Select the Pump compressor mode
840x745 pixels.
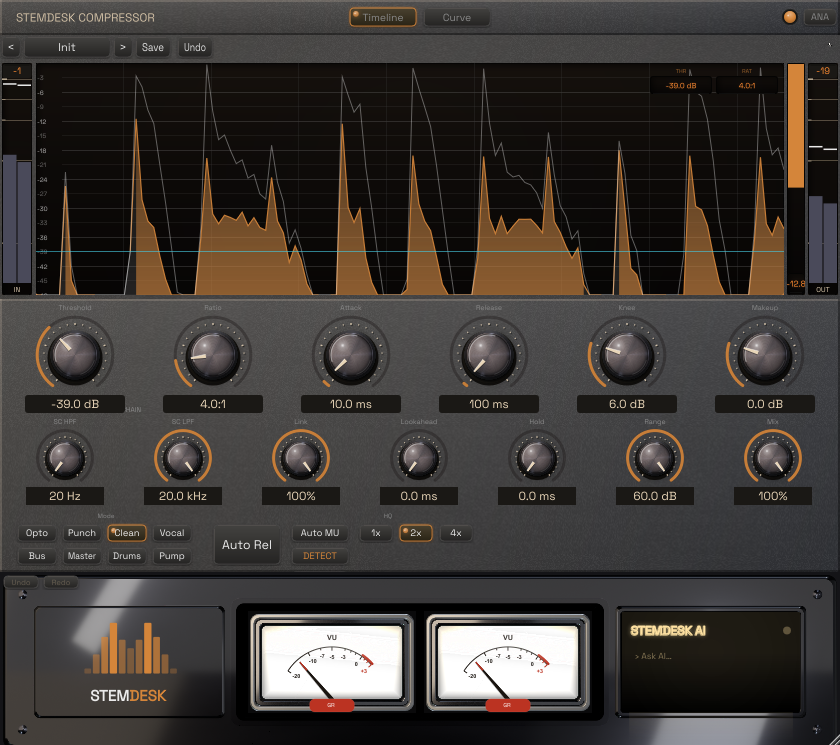click(x=171, y=556)
